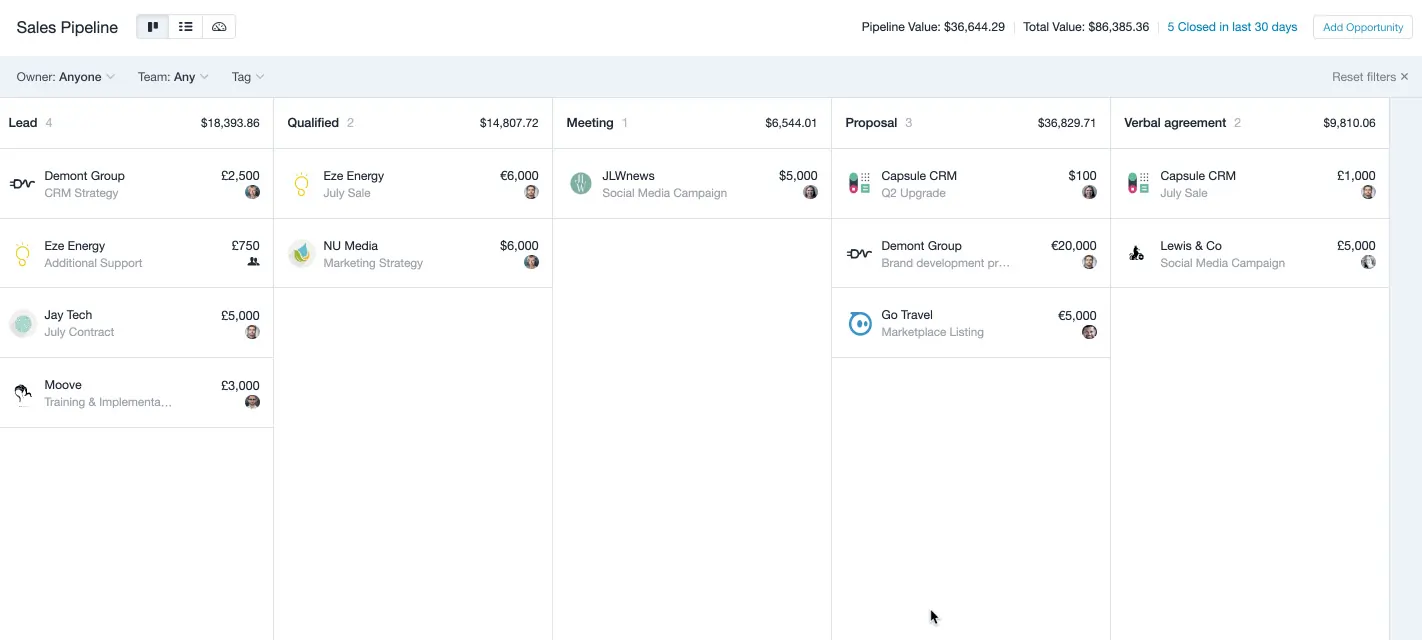
Task: Open the Moove opportunity name
Action: coord(63,385)
